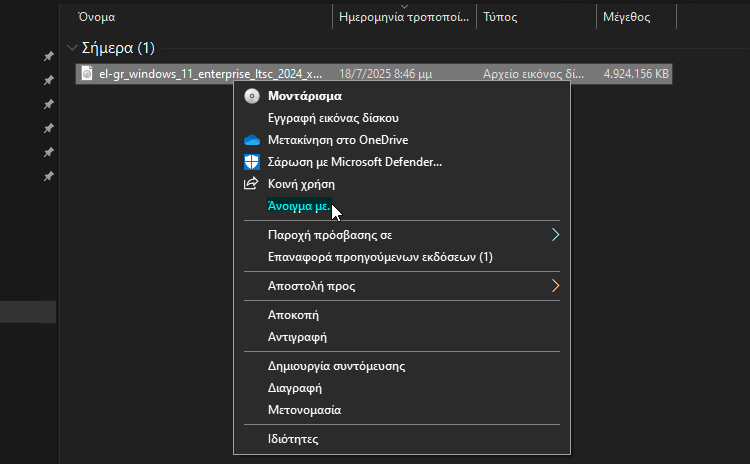Choose Κοινή χρήση menu entry

coord(301,184)
